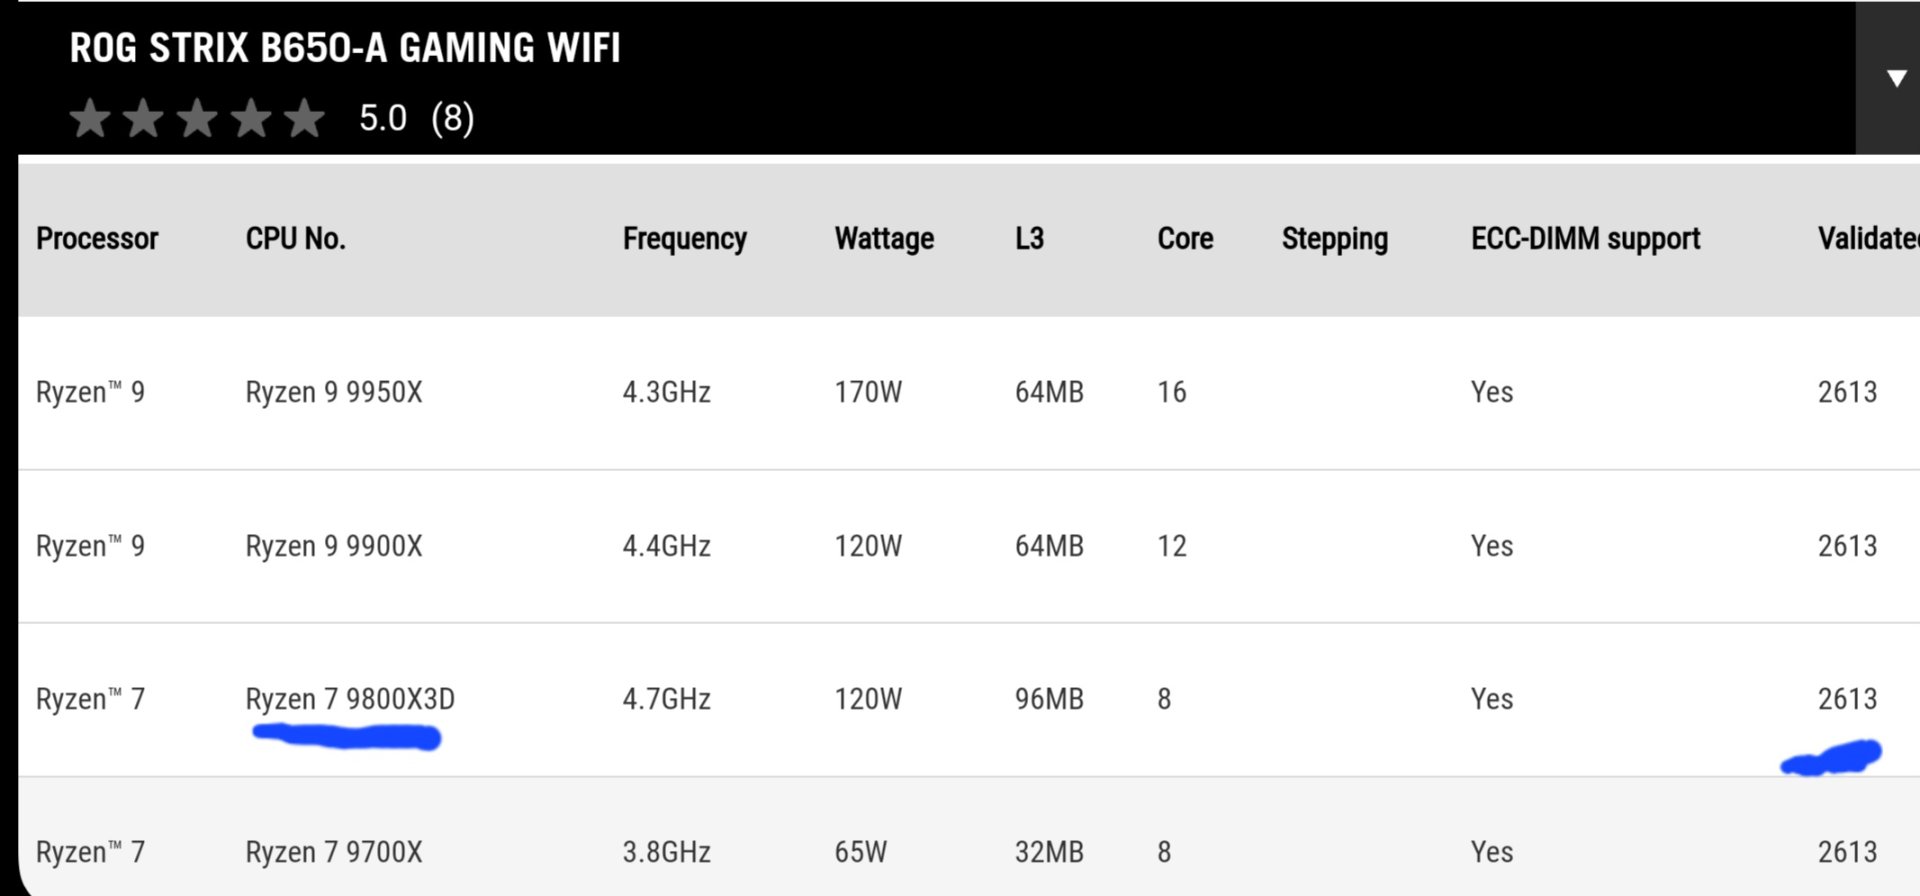Click the third rating star

point(197,118)
